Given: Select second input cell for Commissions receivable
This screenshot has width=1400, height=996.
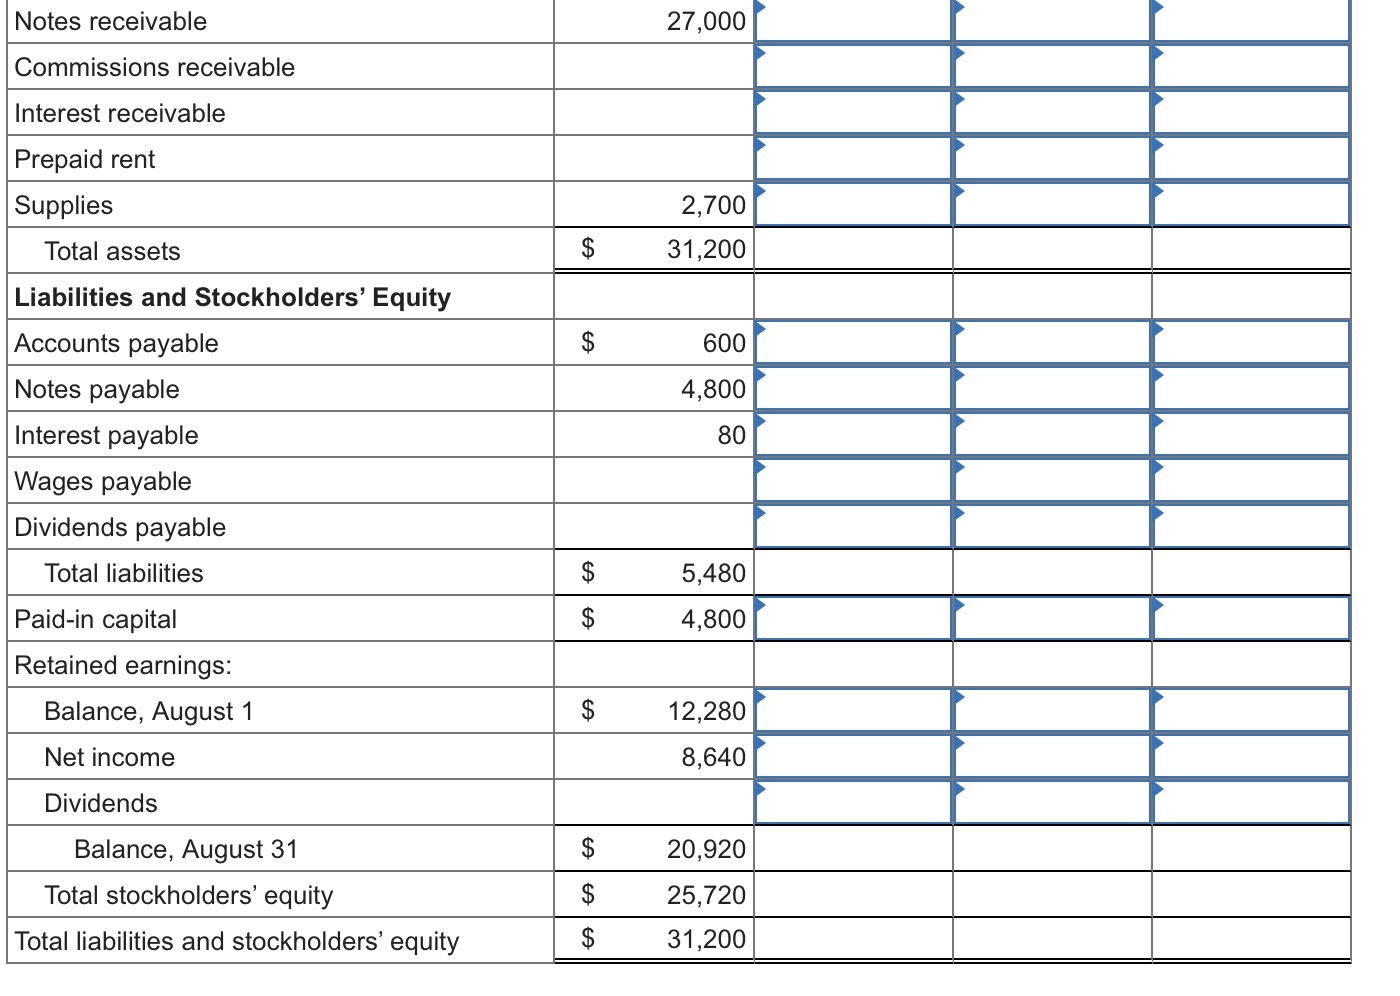Looking at the screenshot, I should (1052, 66).
